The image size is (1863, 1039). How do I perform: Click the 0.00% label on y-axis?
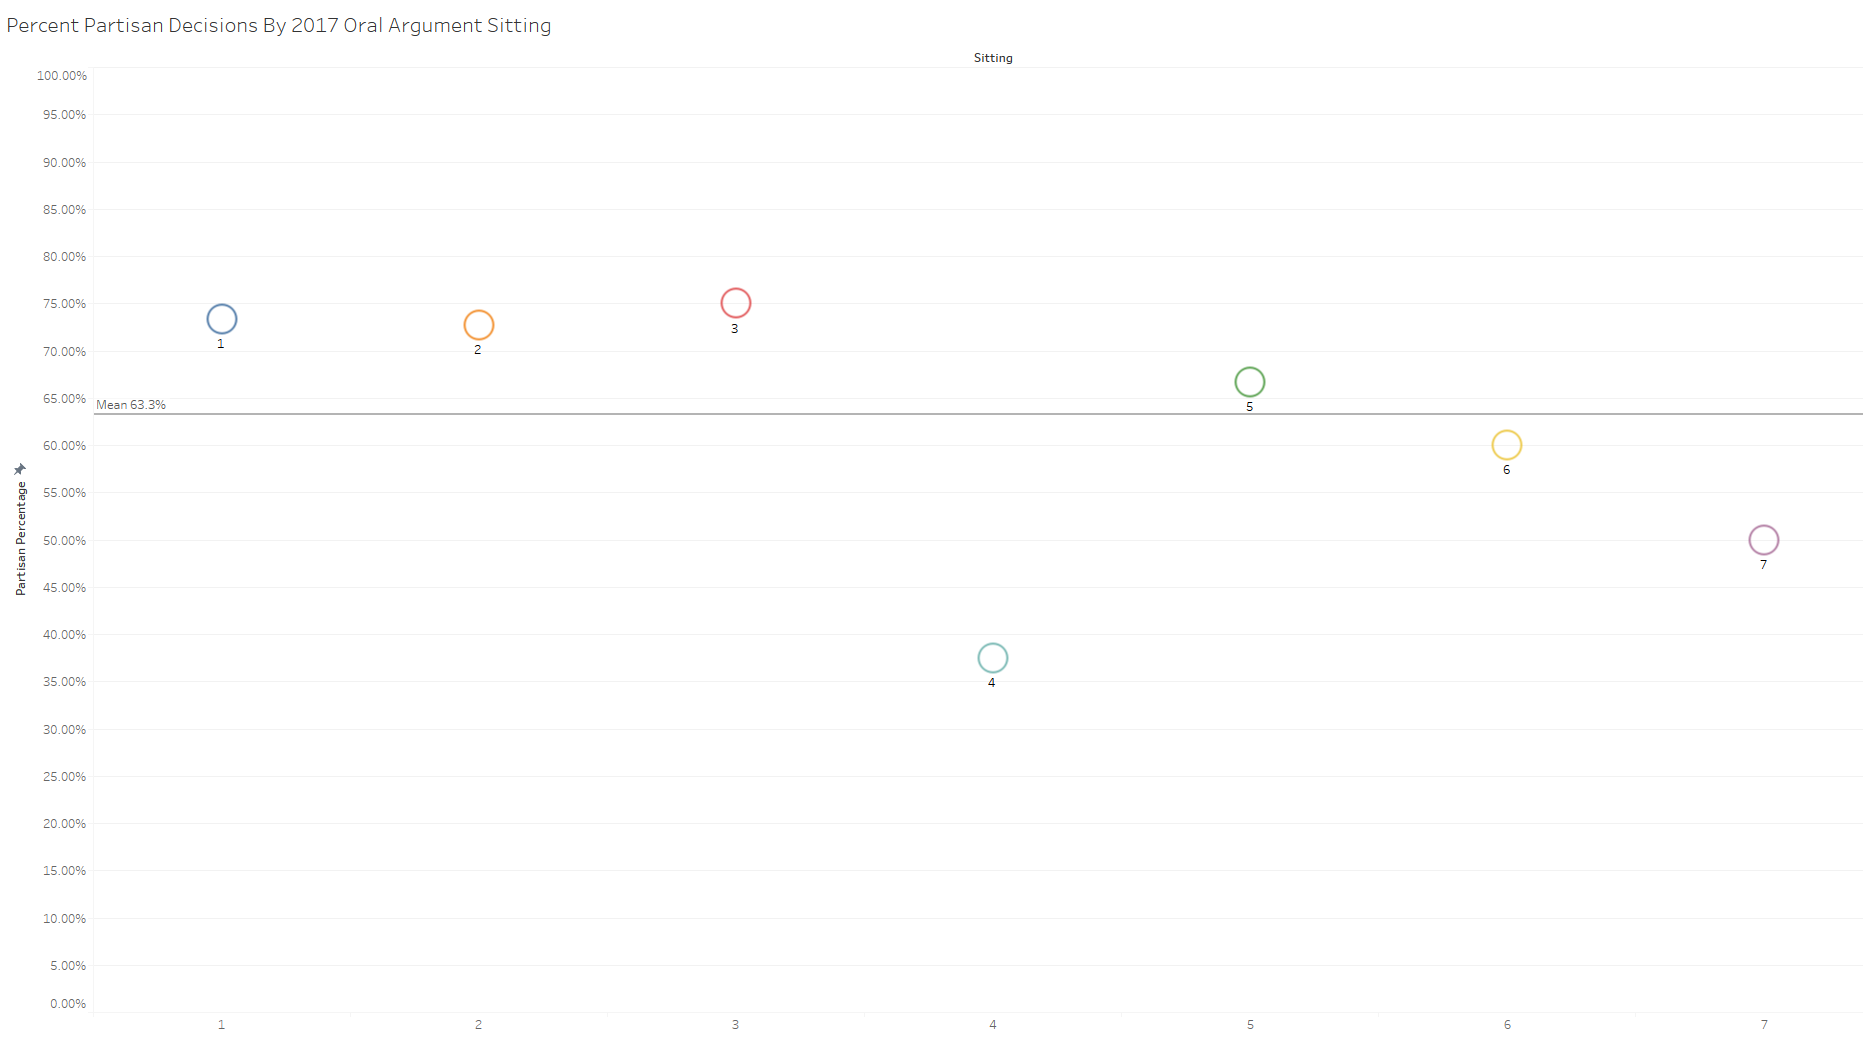pos(68,1004)
